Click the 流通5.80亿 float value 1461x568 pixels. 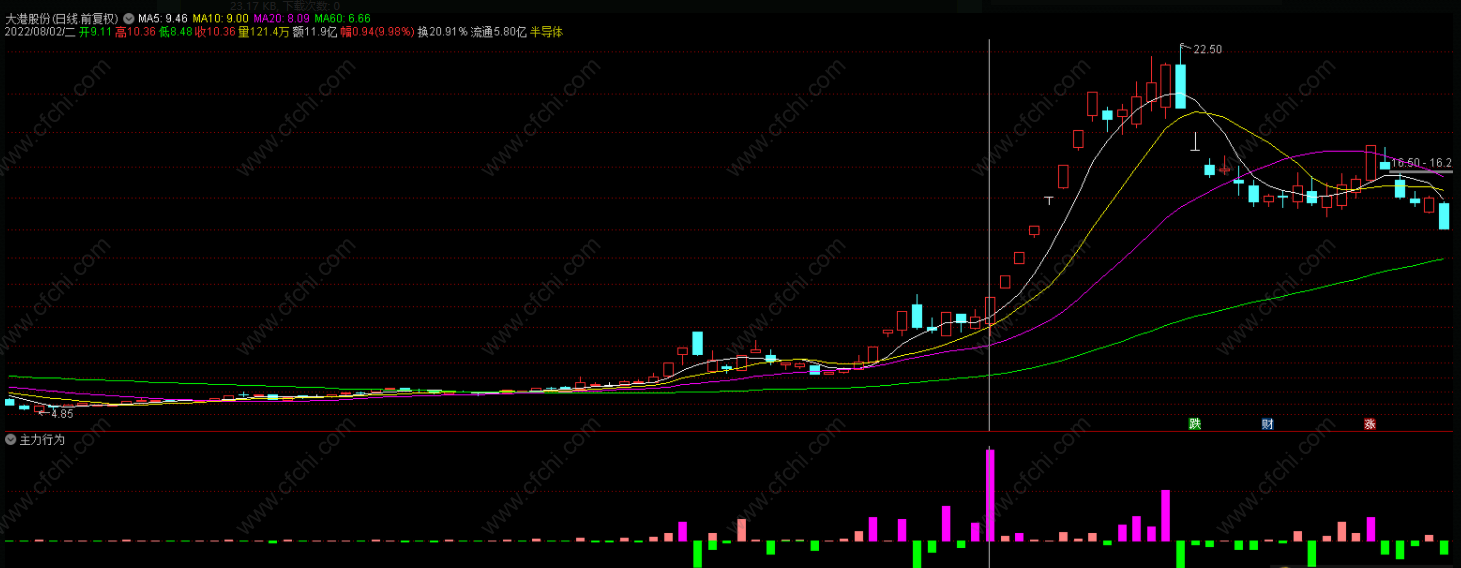click(x=498, y=32)
